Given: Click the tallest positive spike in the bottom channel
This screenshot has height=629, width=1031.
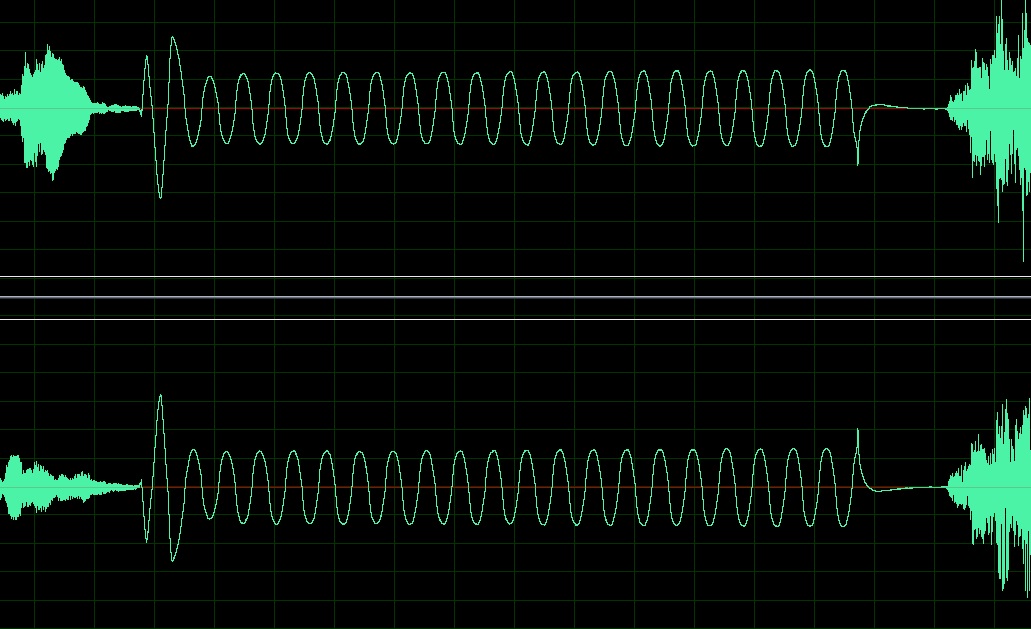Looking at the screenshot, I should coord(160,397).
